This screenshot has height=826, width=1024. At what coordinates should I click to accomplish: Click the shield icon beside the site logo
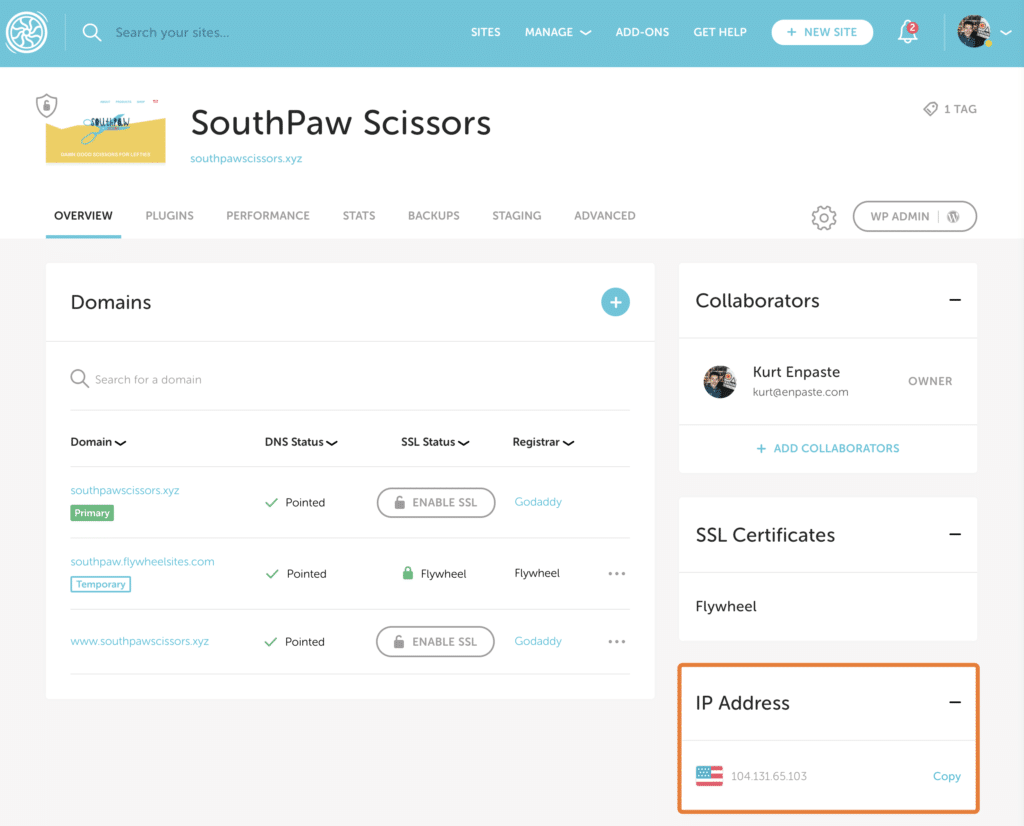click(x=46, y=105)
